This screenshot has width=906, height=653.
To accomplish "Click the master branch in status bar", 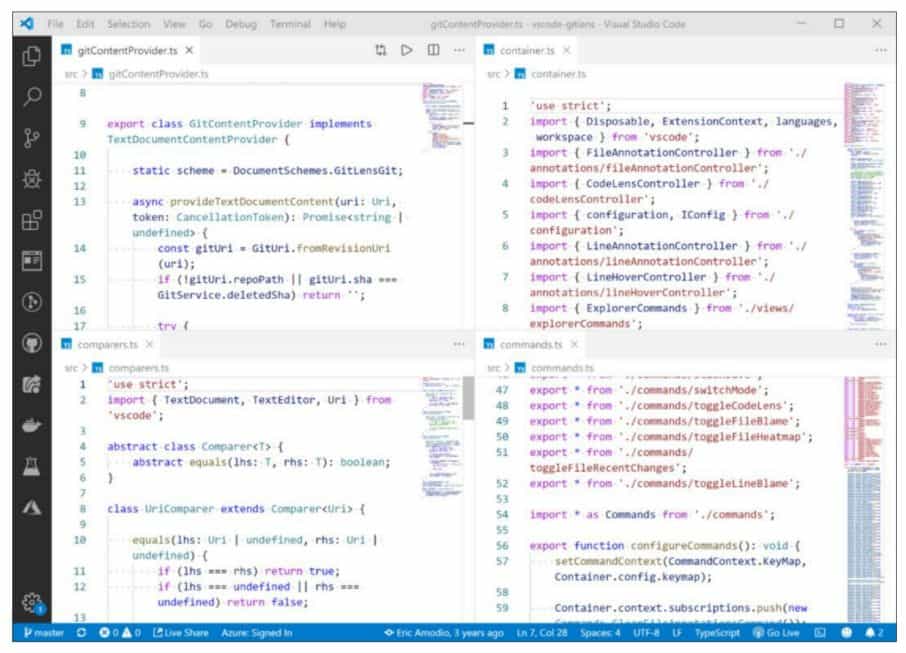I will [x=44, y=633].
